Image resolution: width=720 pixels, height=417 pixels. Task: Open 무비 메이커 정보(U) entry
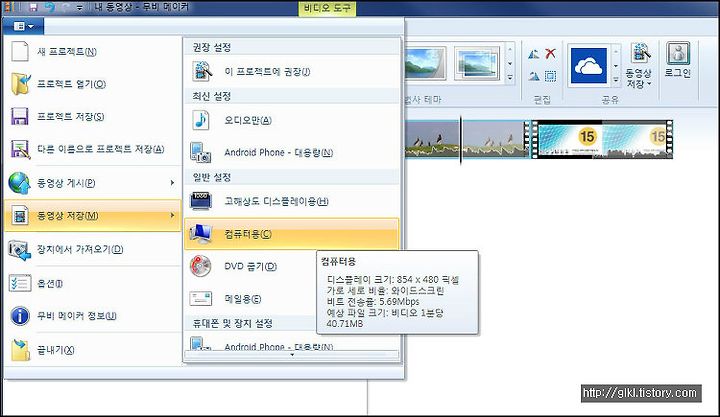click(x=92, y=316)
